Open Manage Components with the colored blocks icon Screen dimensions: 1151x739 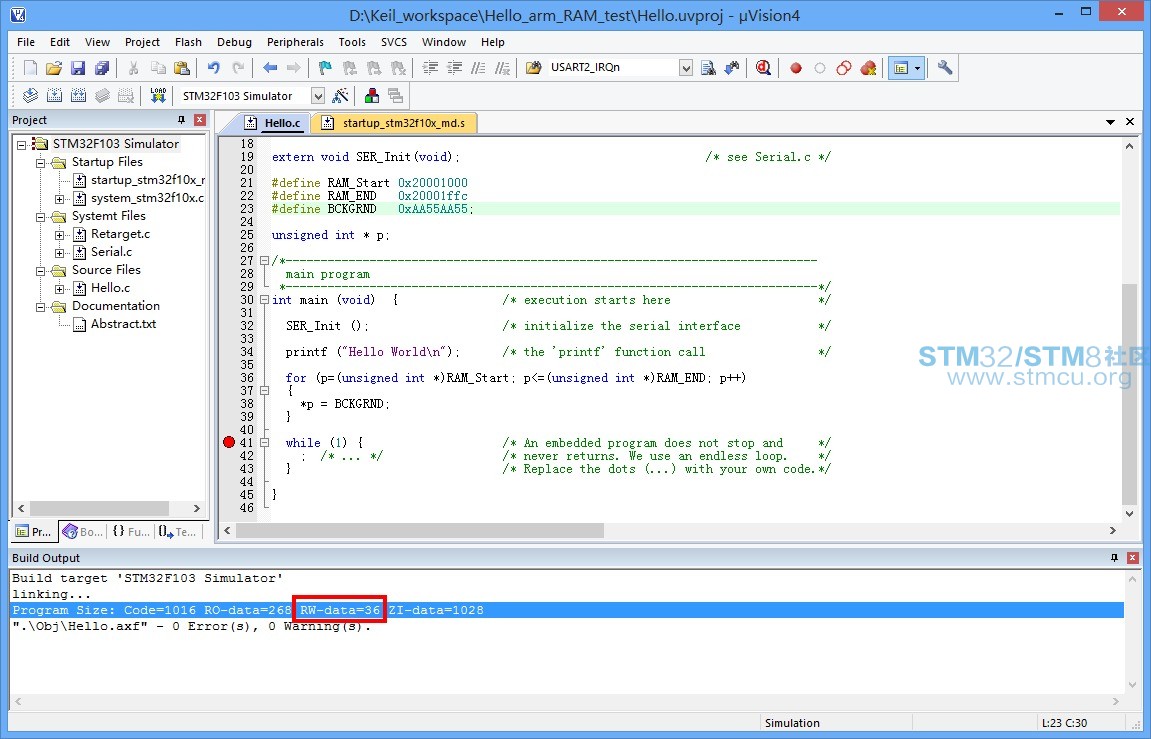pyautogui.click(x=372, y=95)
